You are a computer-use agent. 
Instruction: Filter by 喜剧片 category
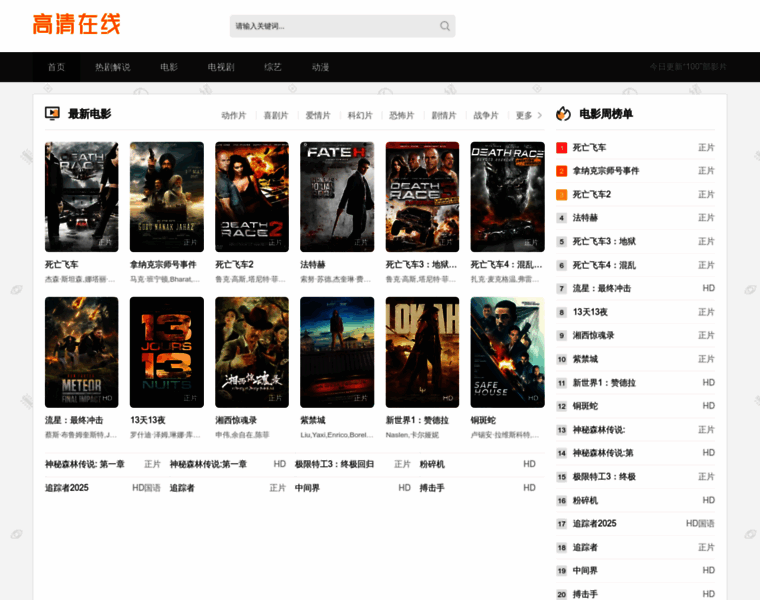(x=275, y=115)
